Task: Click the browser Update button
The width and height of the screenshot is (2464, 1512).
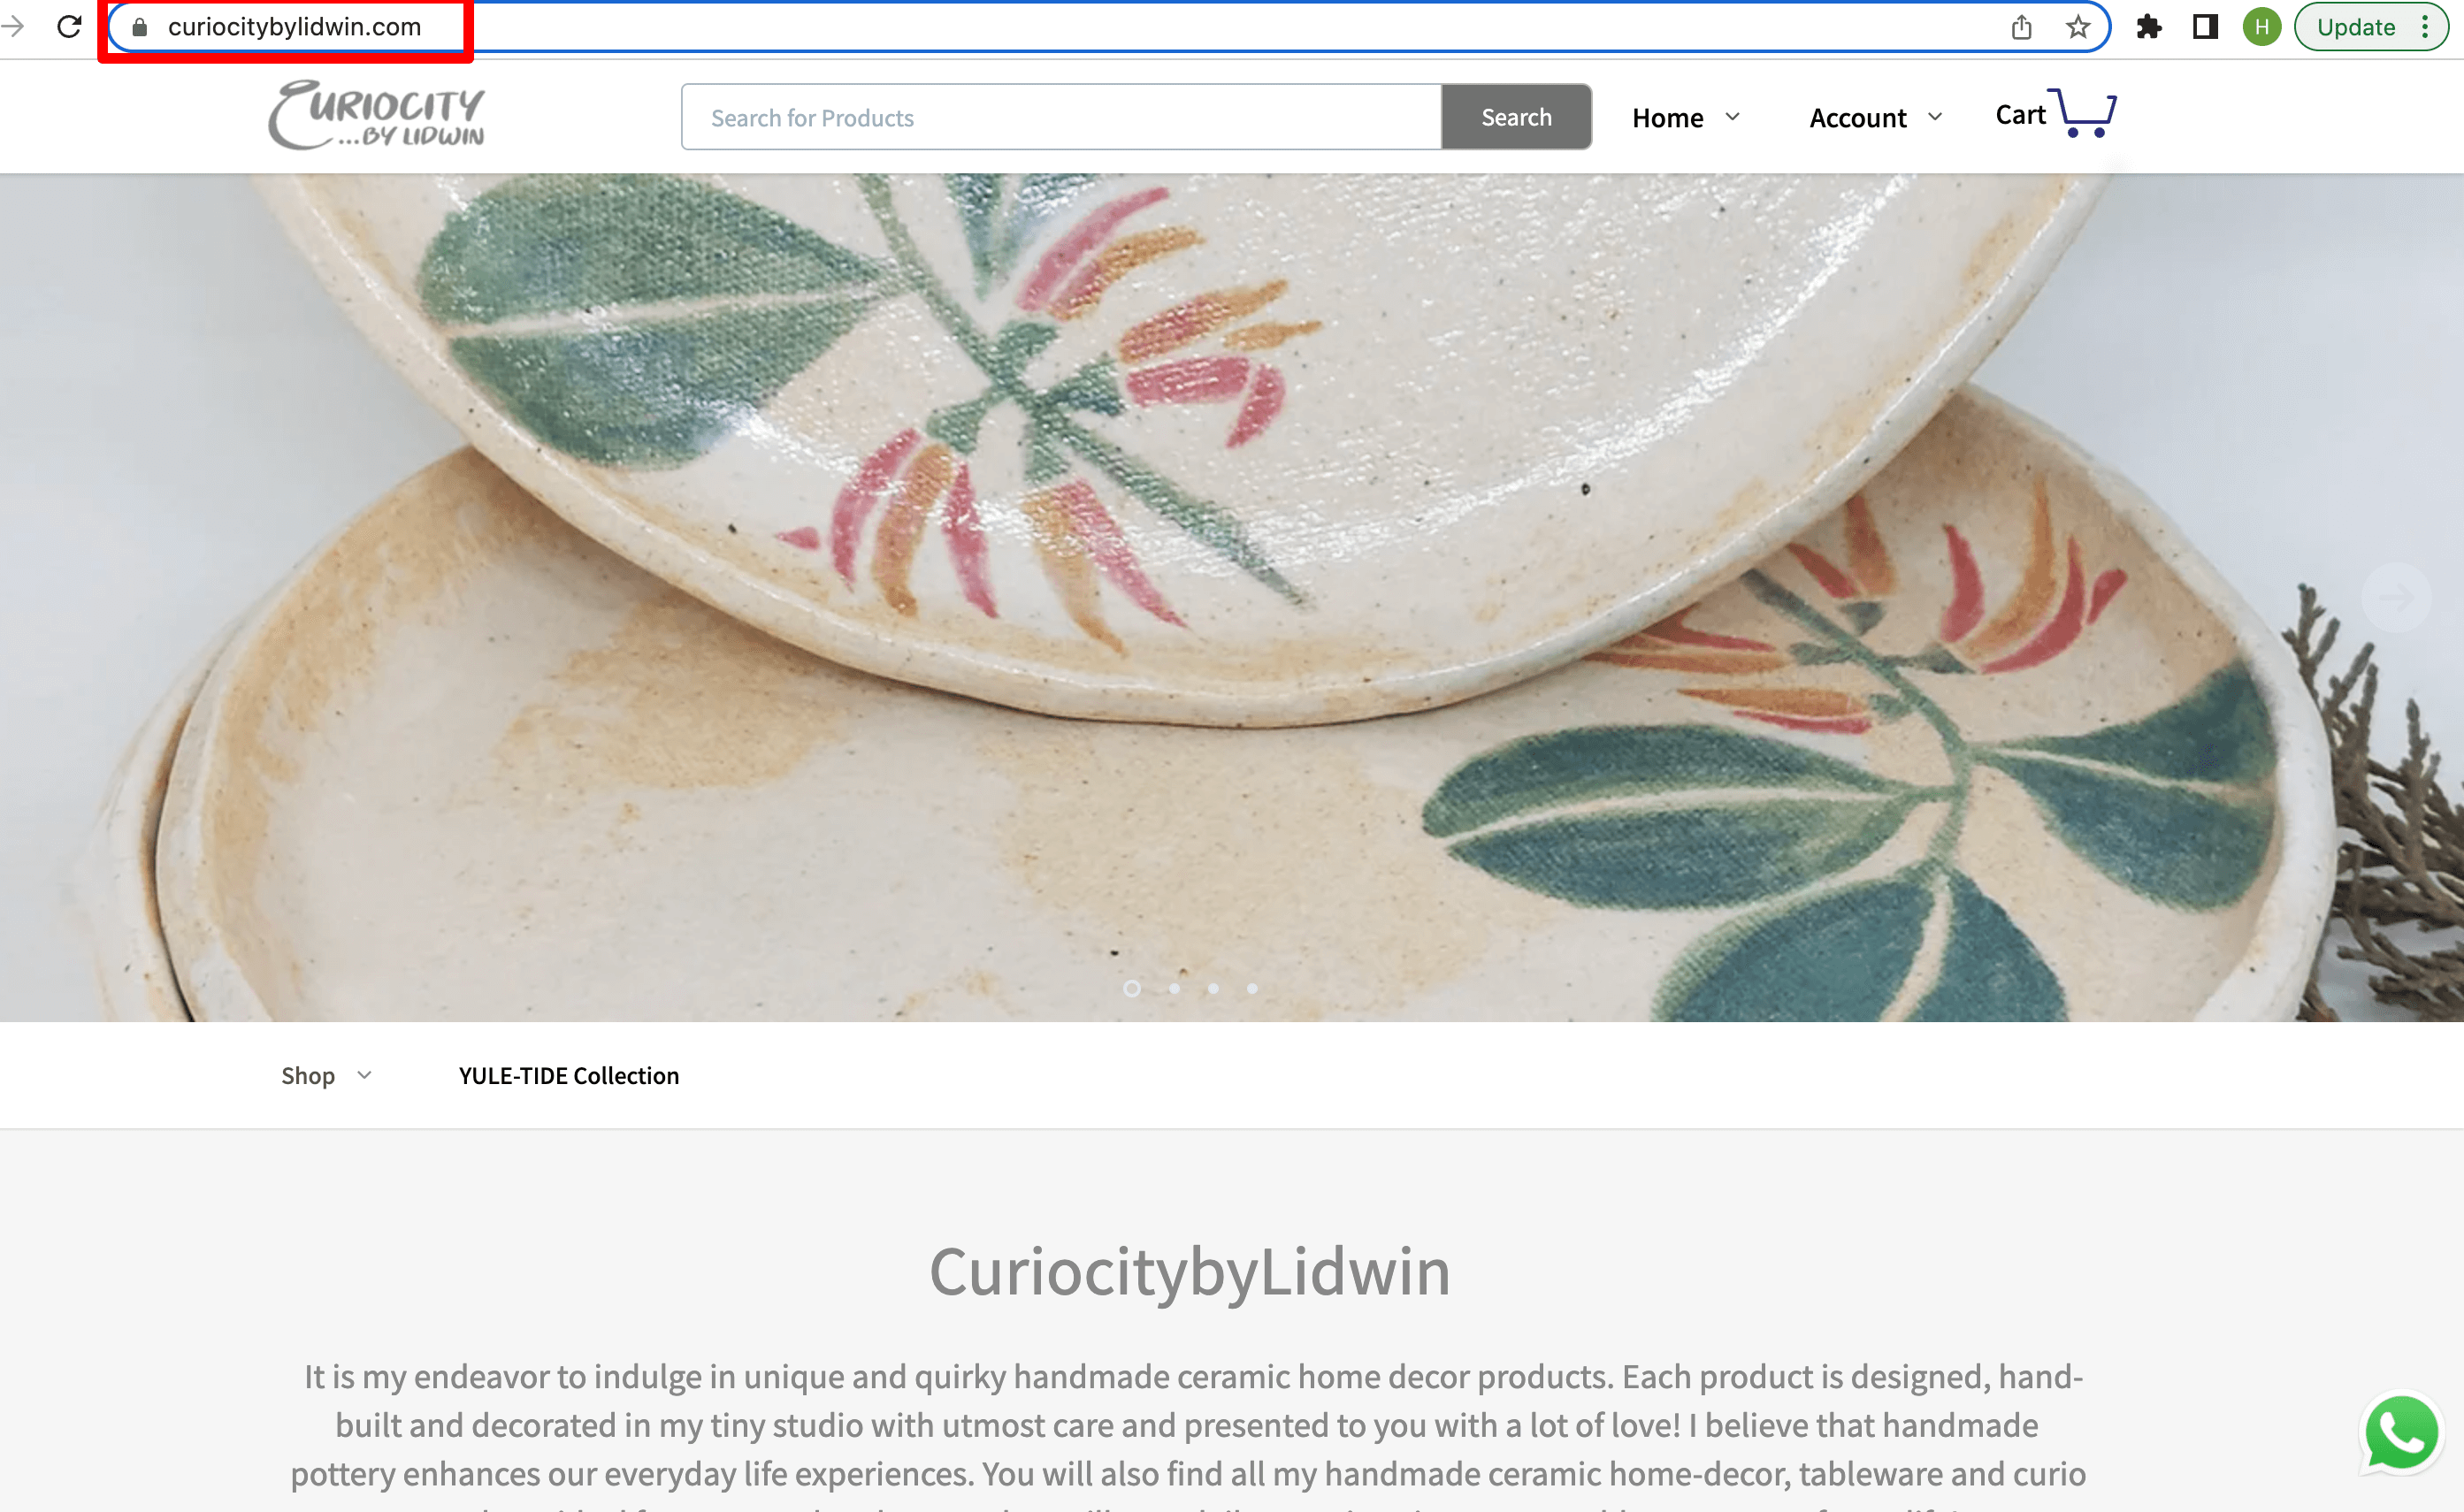Action: point(2355,27)
